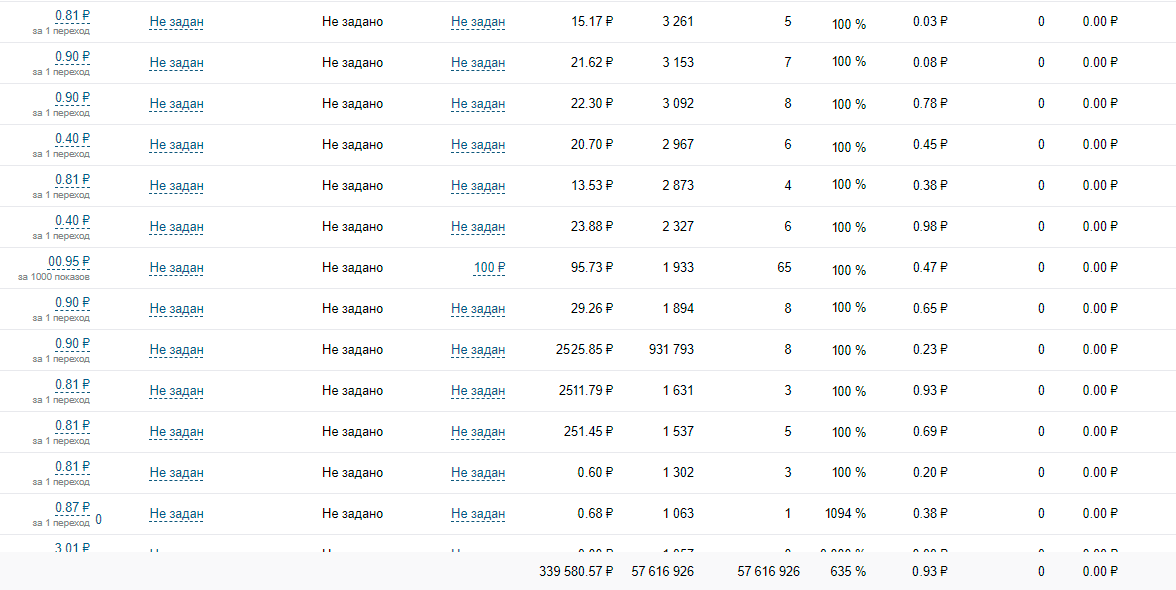Image resolution: width=1176 pixels, height=590 pixels.
Task: Edit the 0.81 ₽ bid in the 15.17 ₽ row
Action: tap(72, 16)
